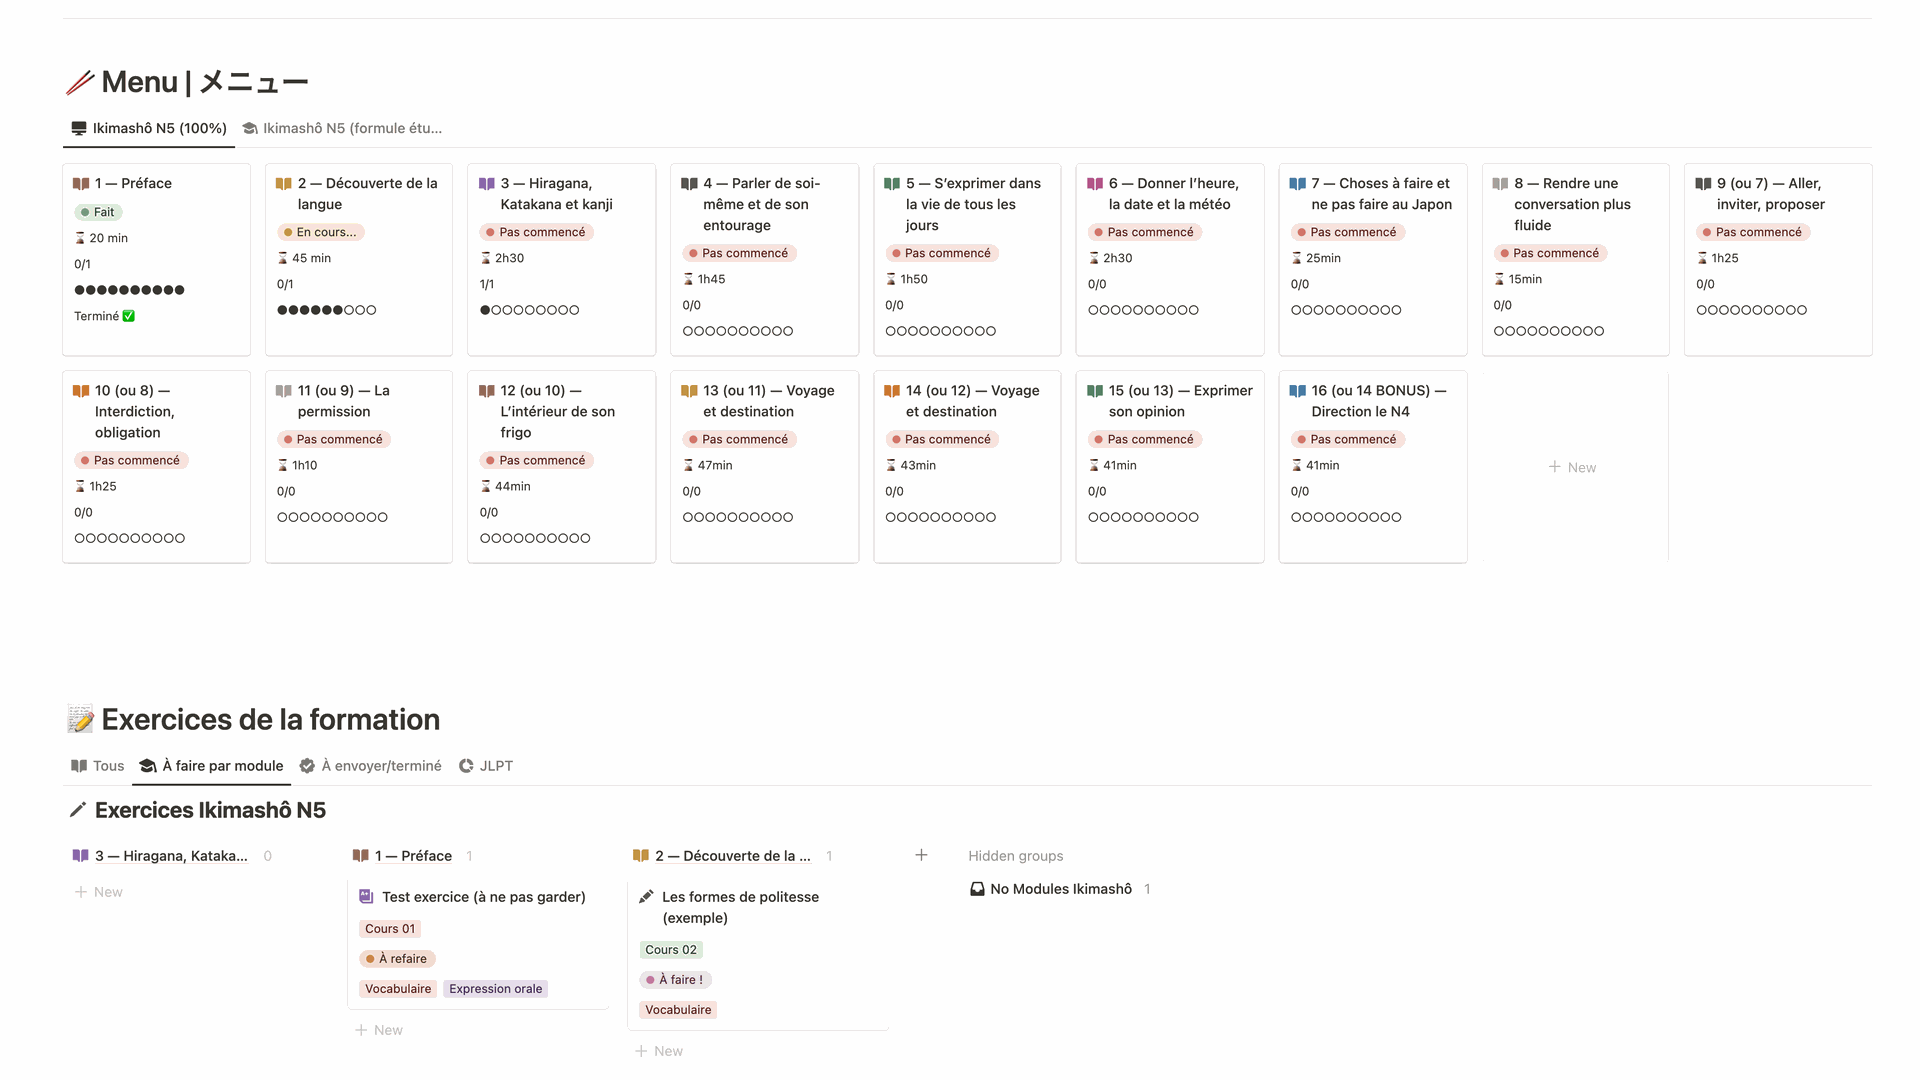This screenshot has height=1080, width=1920.
Task: Click the memo icon beside Exercices de la formation
Action: 80,720
